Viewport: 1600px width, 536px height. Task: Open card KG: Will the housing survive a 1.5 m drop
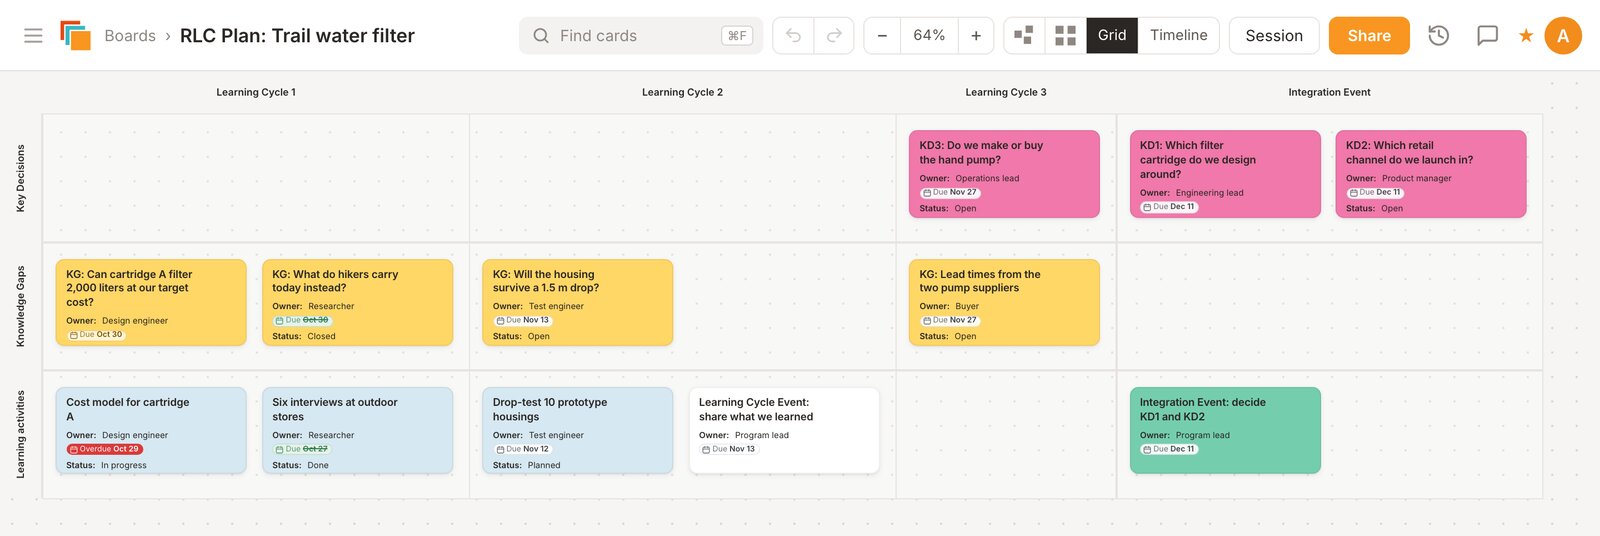pyautogui.click(x=578, y=303)
